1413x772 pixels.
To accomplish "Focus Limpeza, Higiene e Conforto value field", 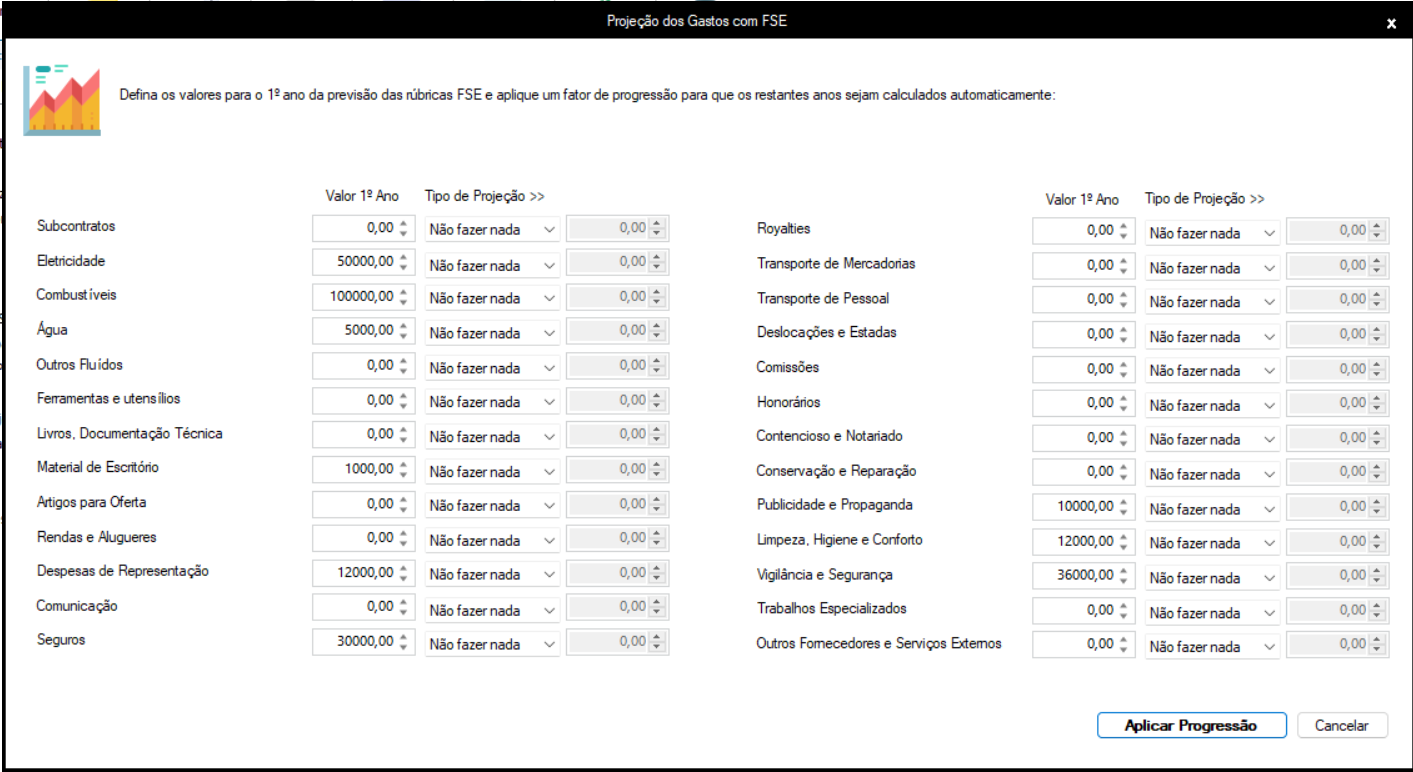I will point(1083,541).
